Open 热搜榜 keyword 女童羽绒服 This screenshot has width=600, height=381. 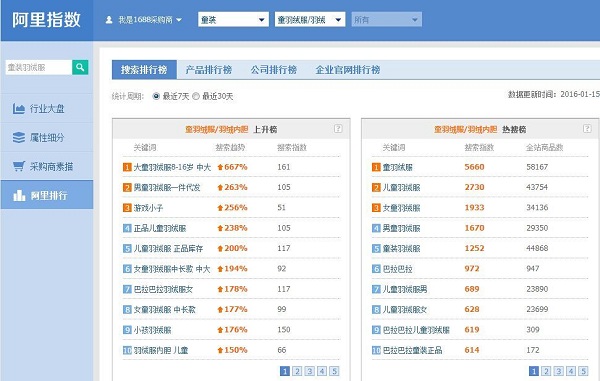(401, 208)
